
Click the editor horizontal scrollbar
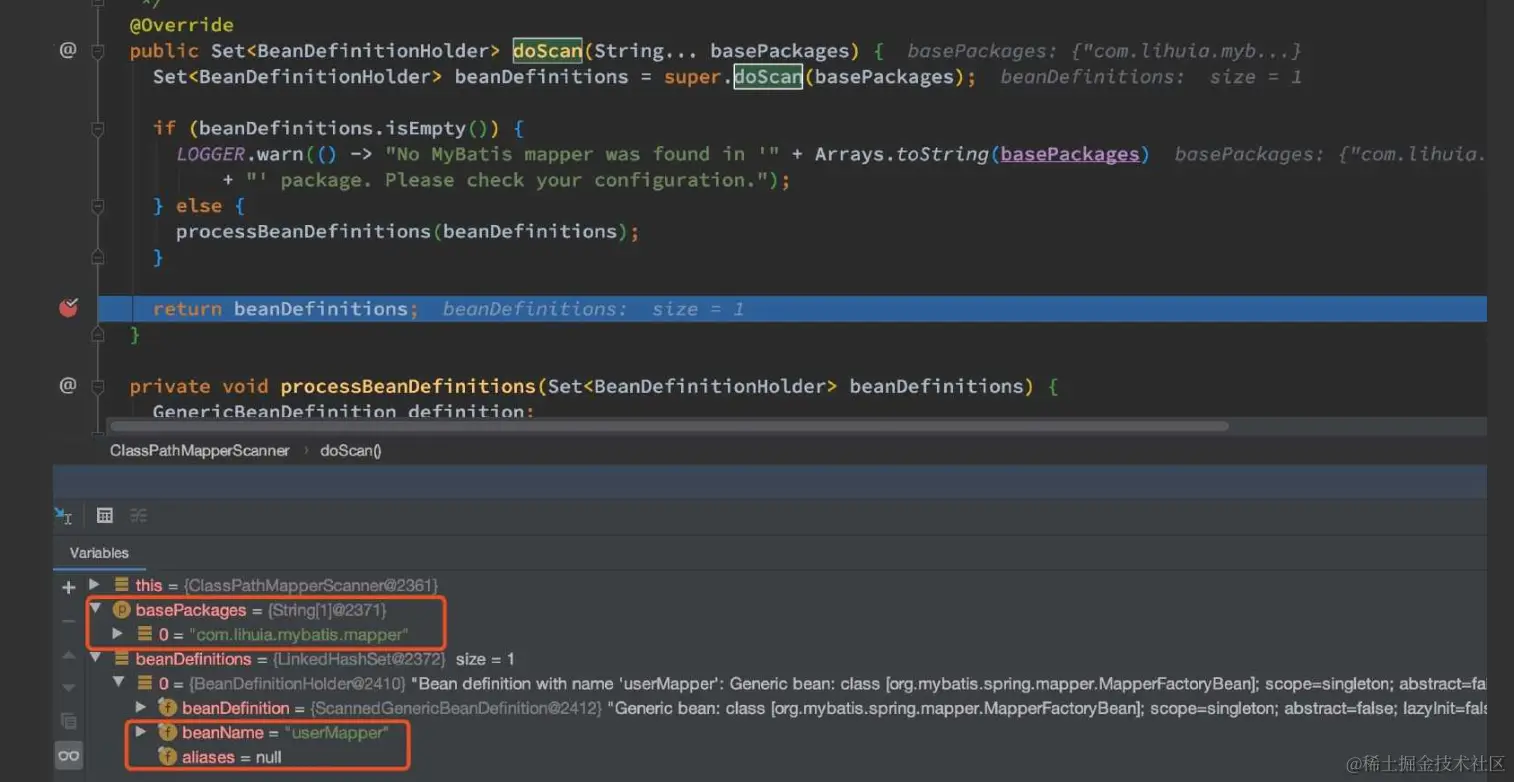668,425
